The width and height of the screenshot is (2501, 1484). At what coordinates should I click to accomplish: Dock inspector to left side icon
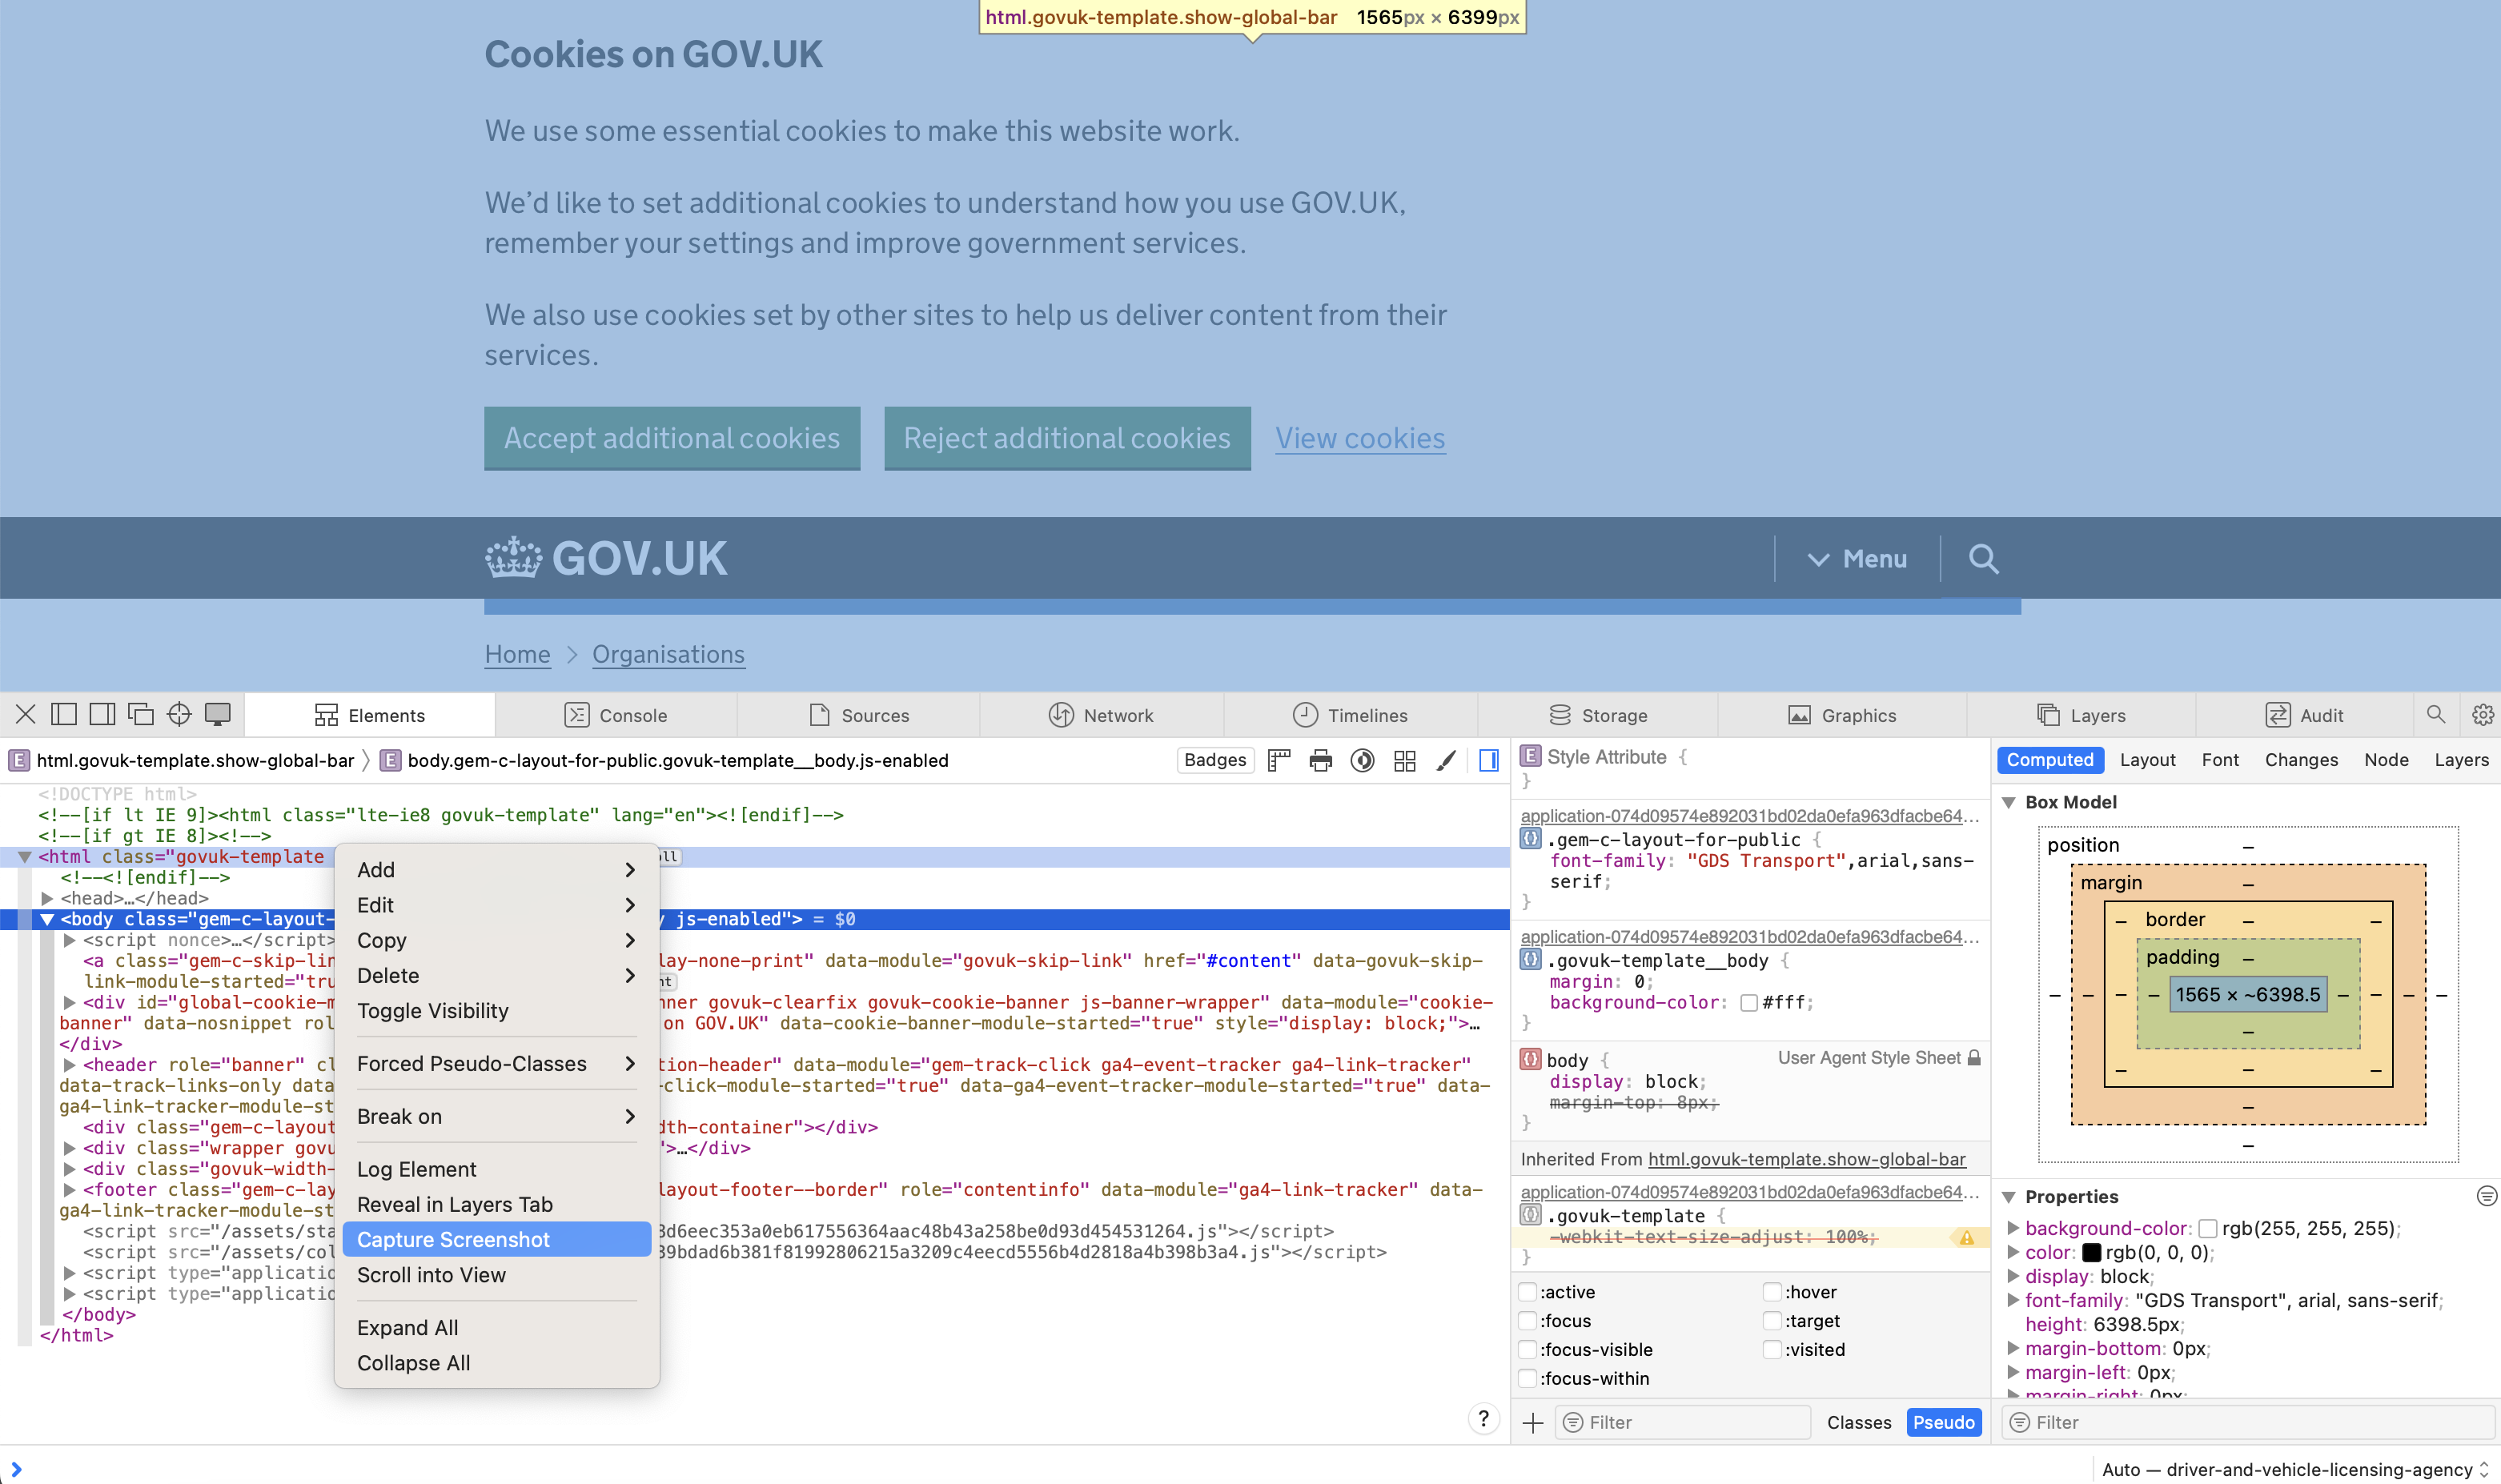click(x=64, y=714)
